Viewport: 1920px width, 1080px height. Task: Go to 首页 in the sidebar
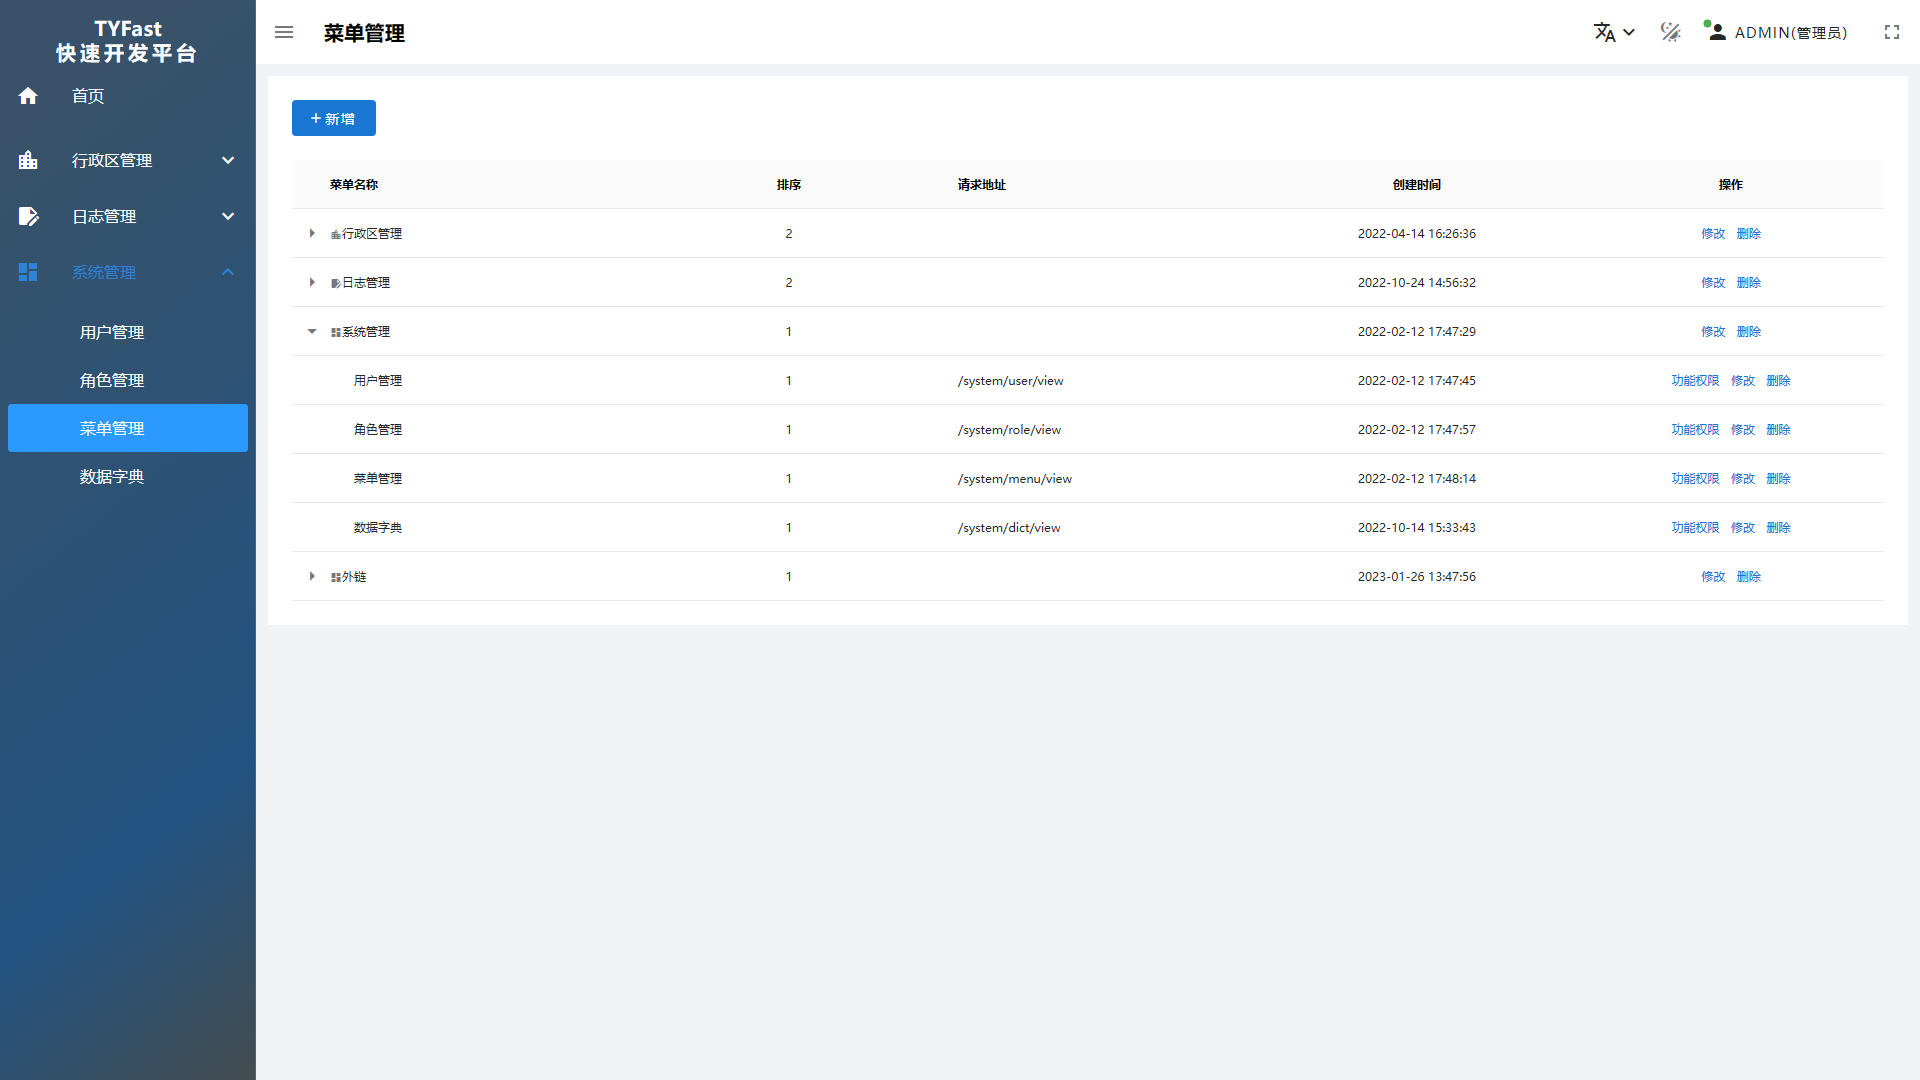pyautogui.click(x=88, y=96)
